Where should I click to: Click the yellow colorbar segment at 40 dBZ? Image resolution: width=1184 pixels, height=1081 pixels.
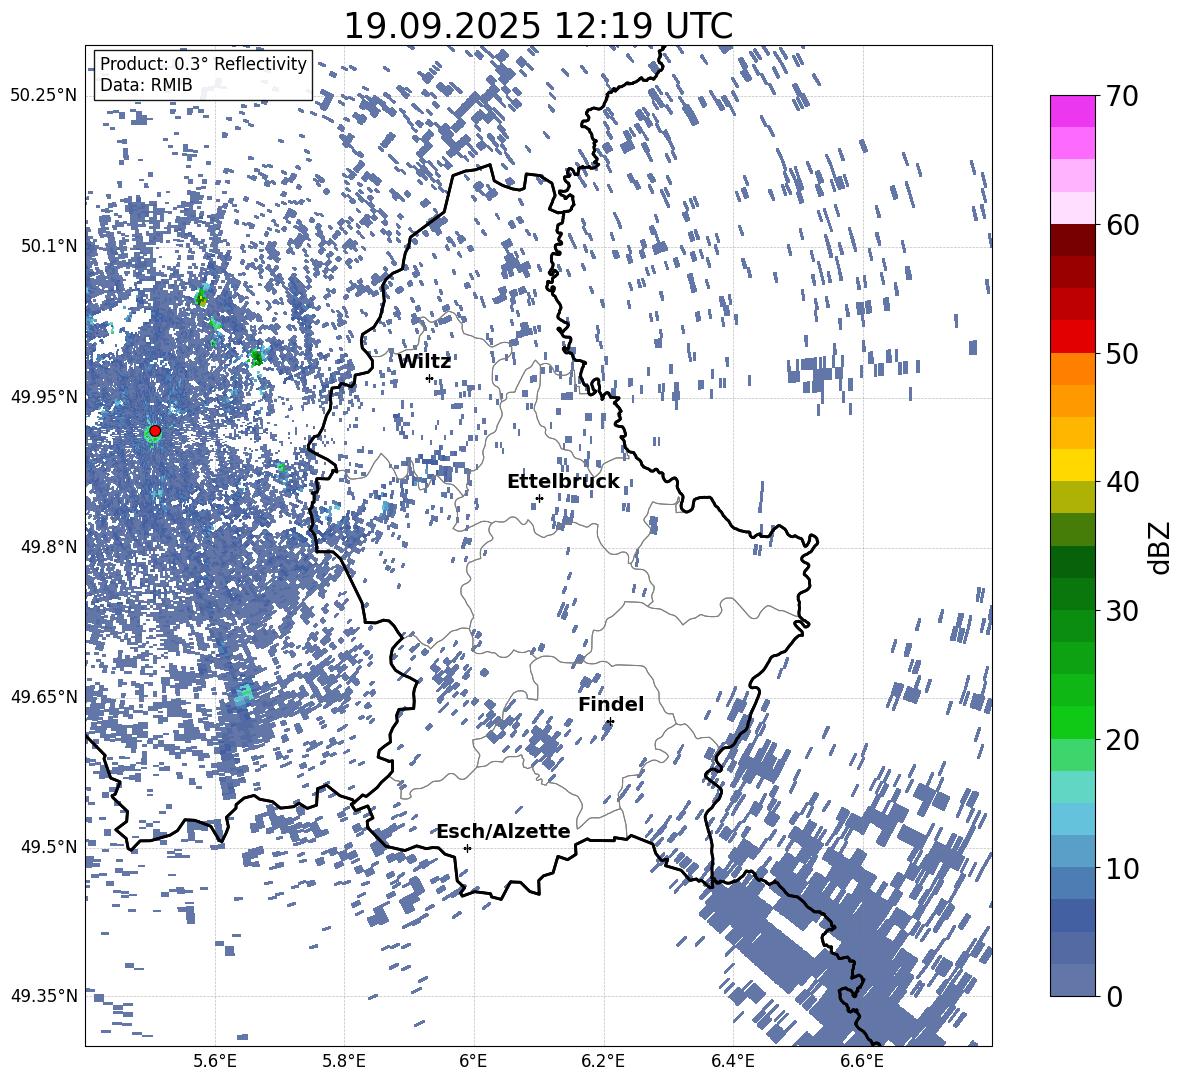[1072, 466]
